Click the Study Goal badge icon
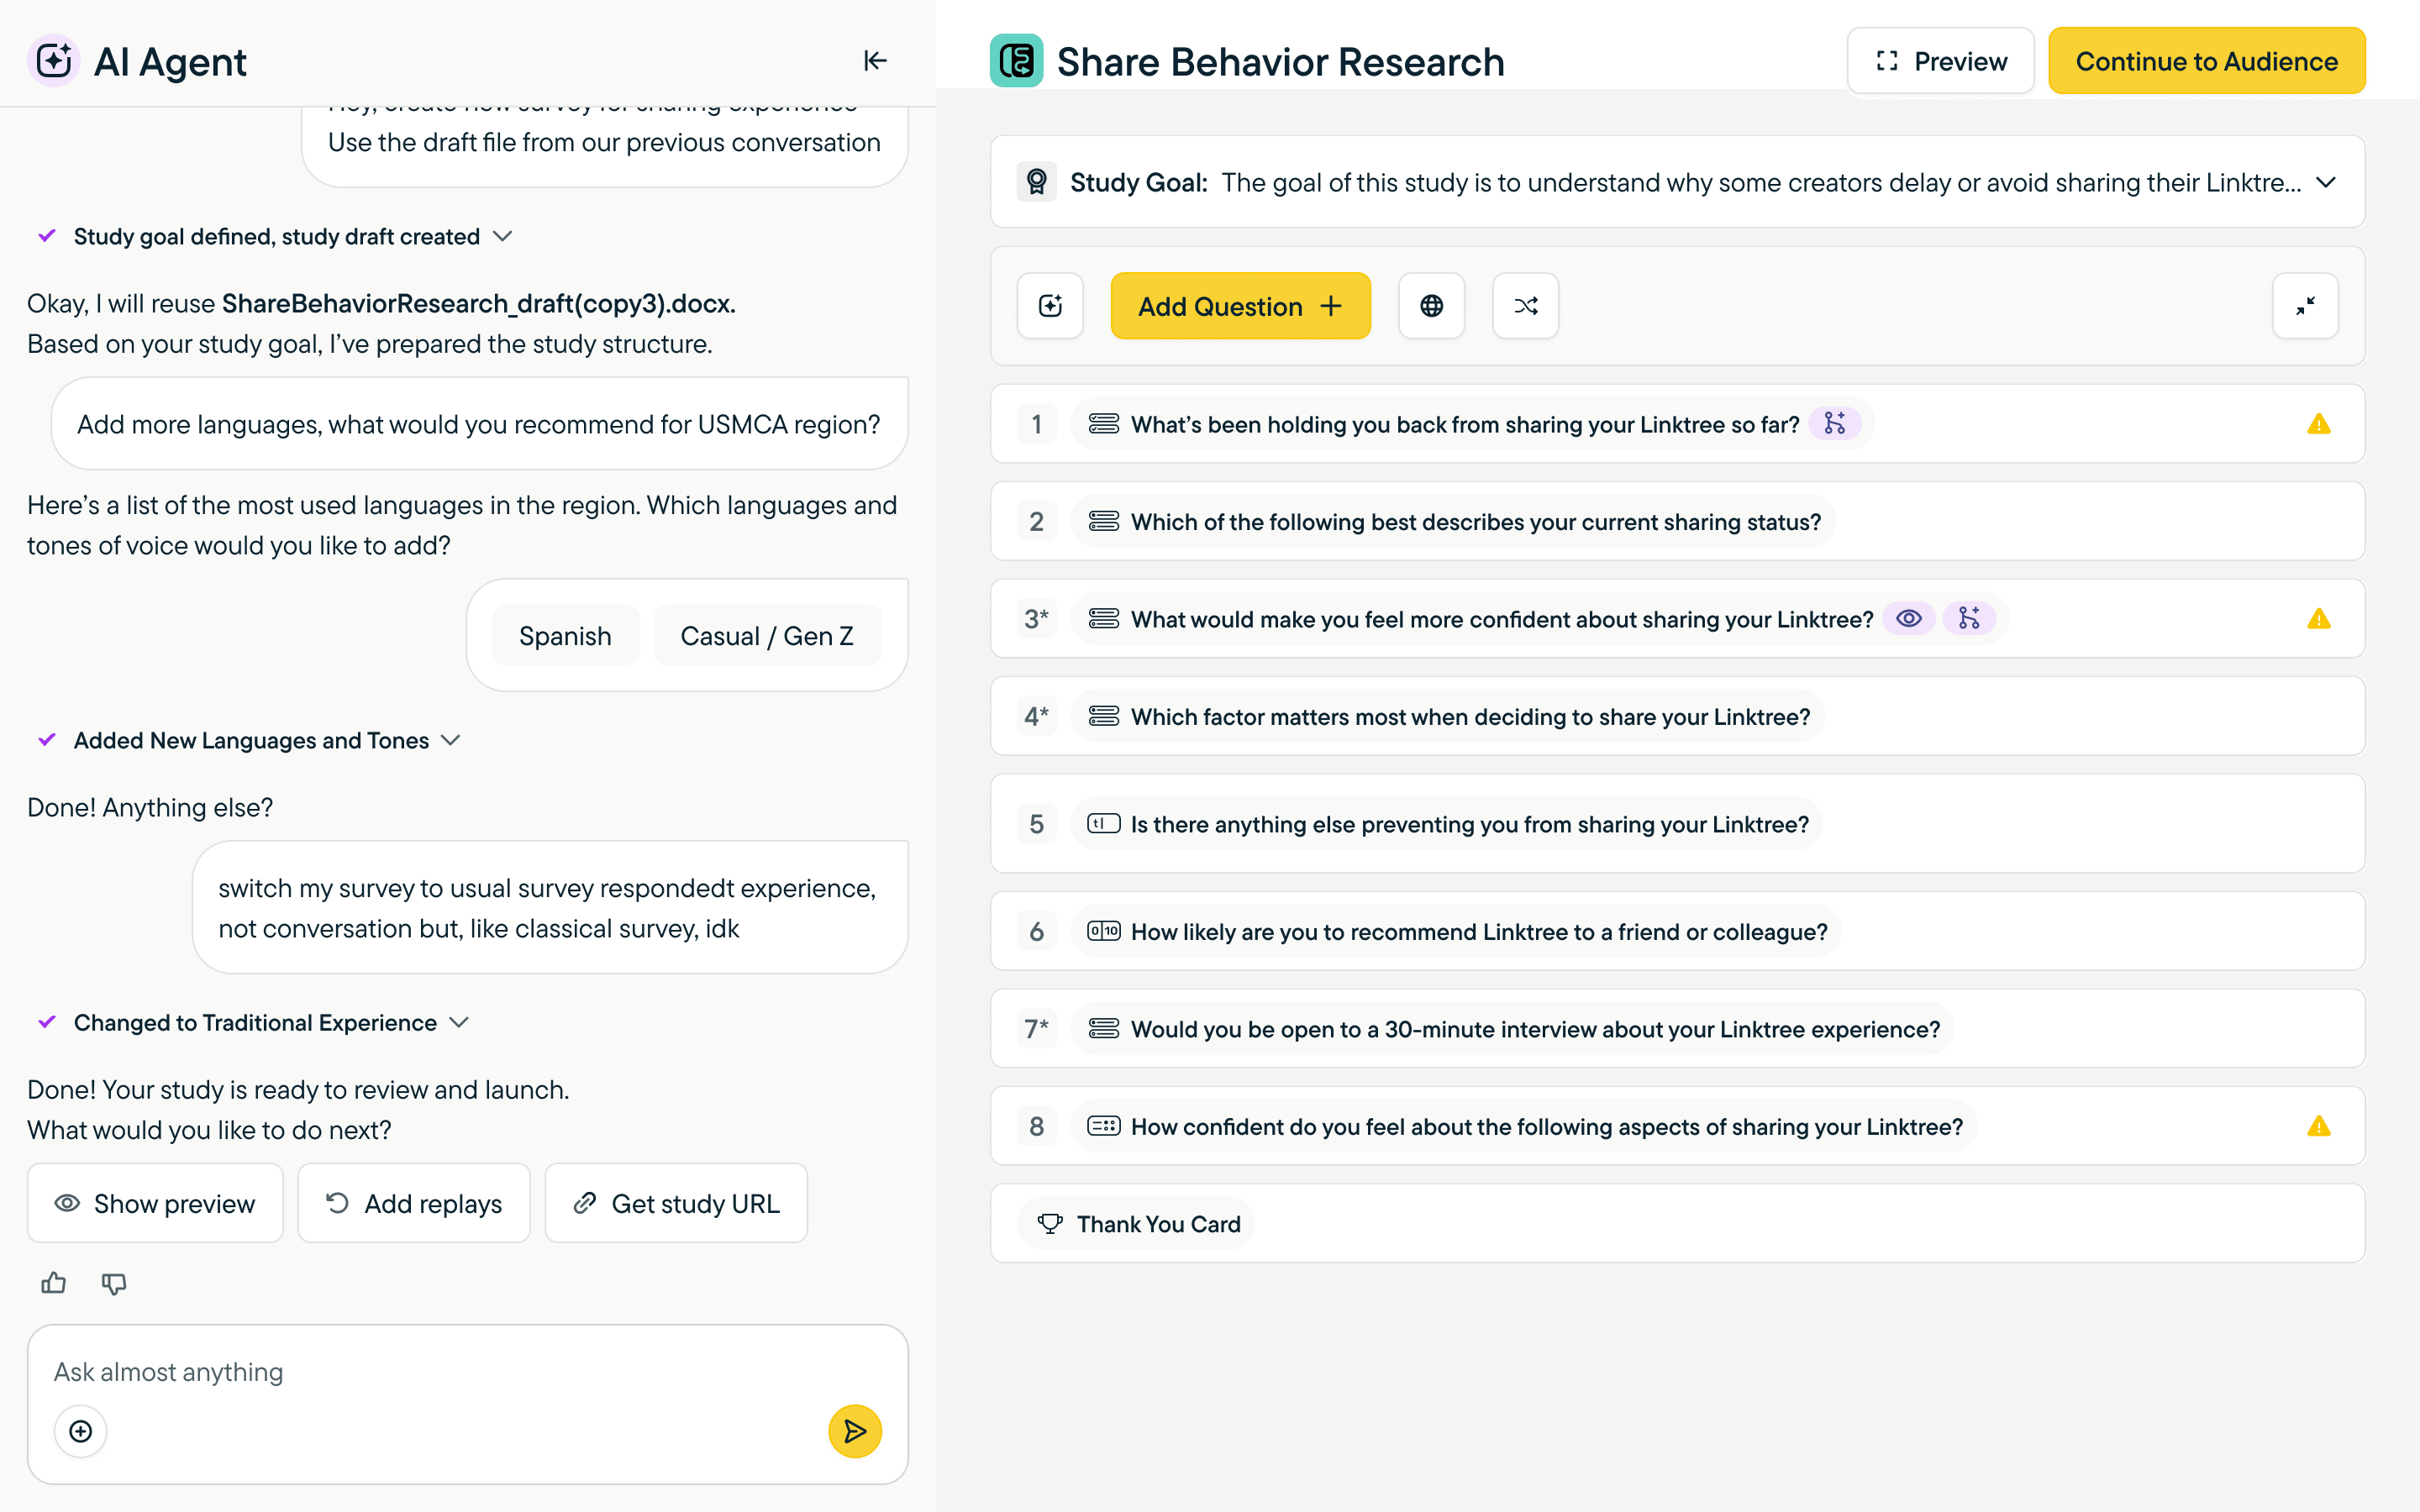Screen dimensions: 2420x1512 (x=1037, y=182)
